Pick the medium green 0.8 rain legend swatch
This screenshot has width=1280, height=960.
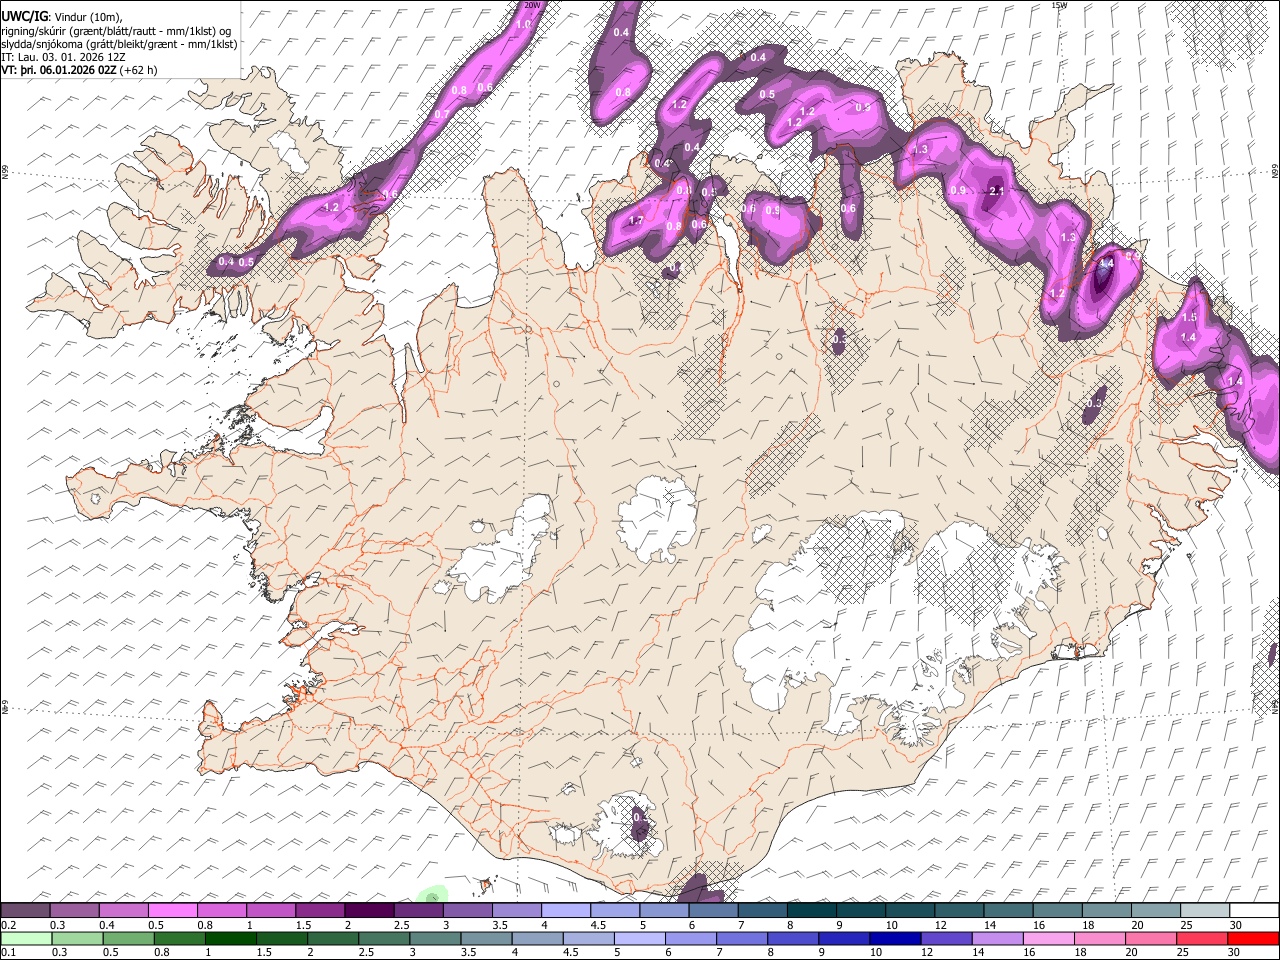click(x=179, y=938)
